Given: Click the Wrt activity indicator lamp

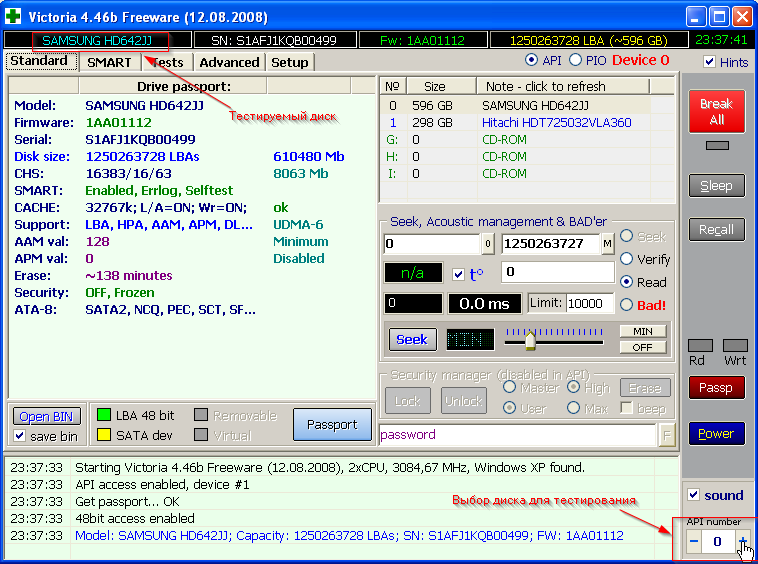Looking at the screenshot, I should [x=735, y=345].
